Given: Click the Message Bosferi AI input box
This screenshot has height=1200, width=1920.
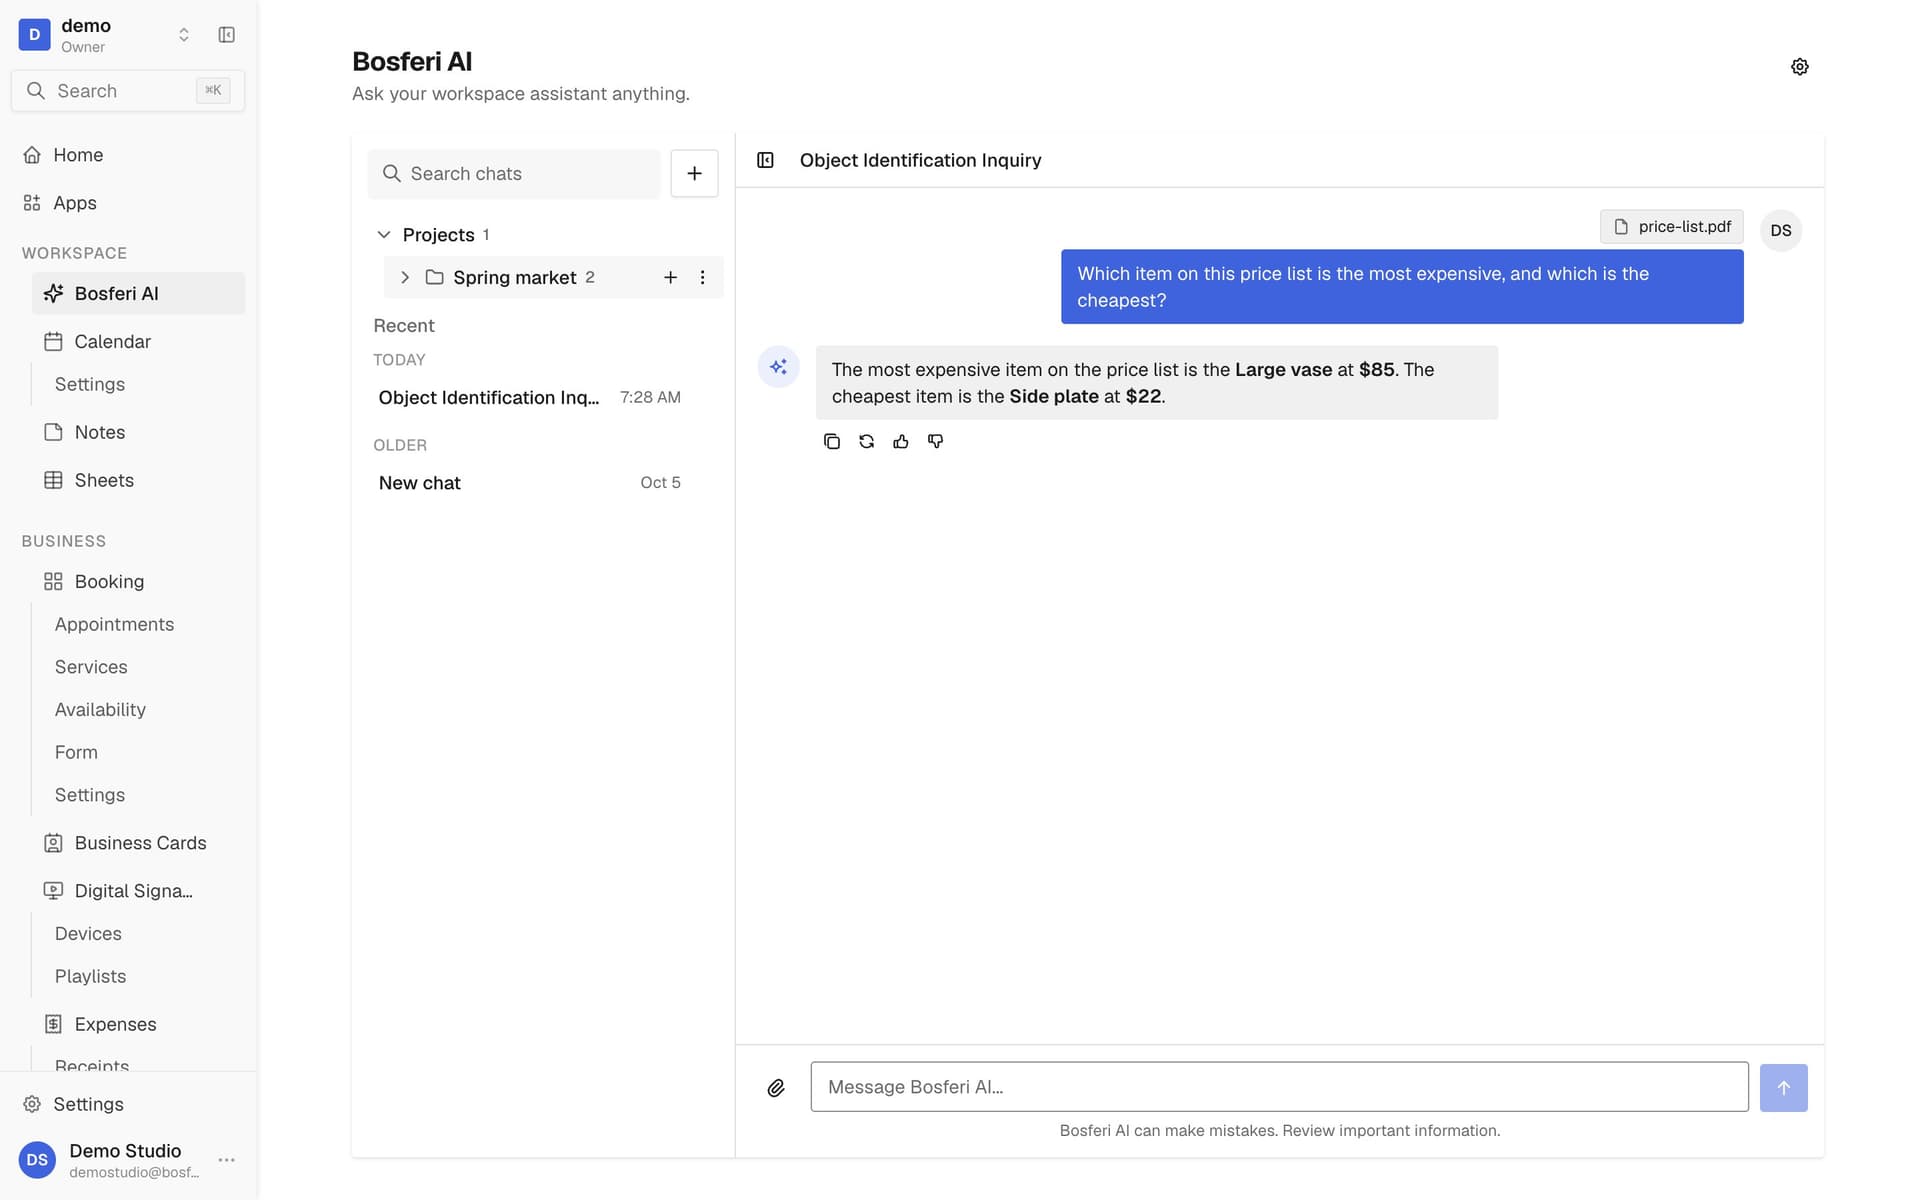Looking at the screenshot, I should coord(1279,1088).
